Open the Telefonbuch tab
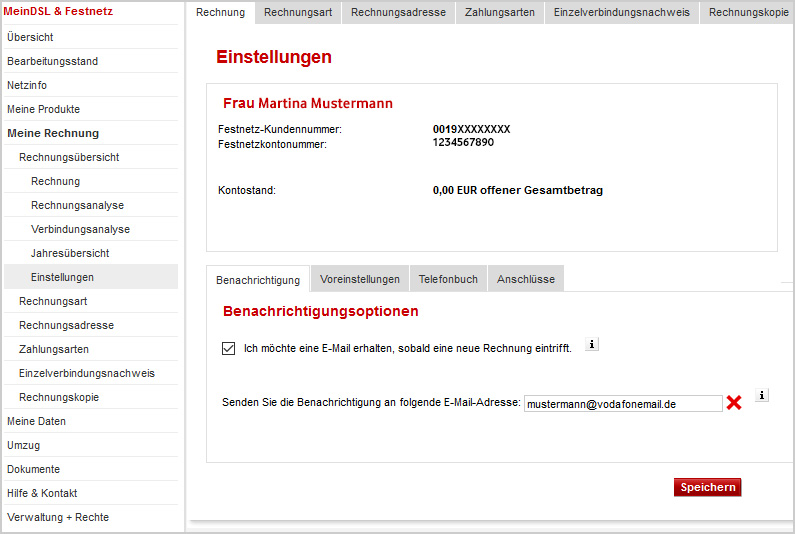 coord(448,280)
